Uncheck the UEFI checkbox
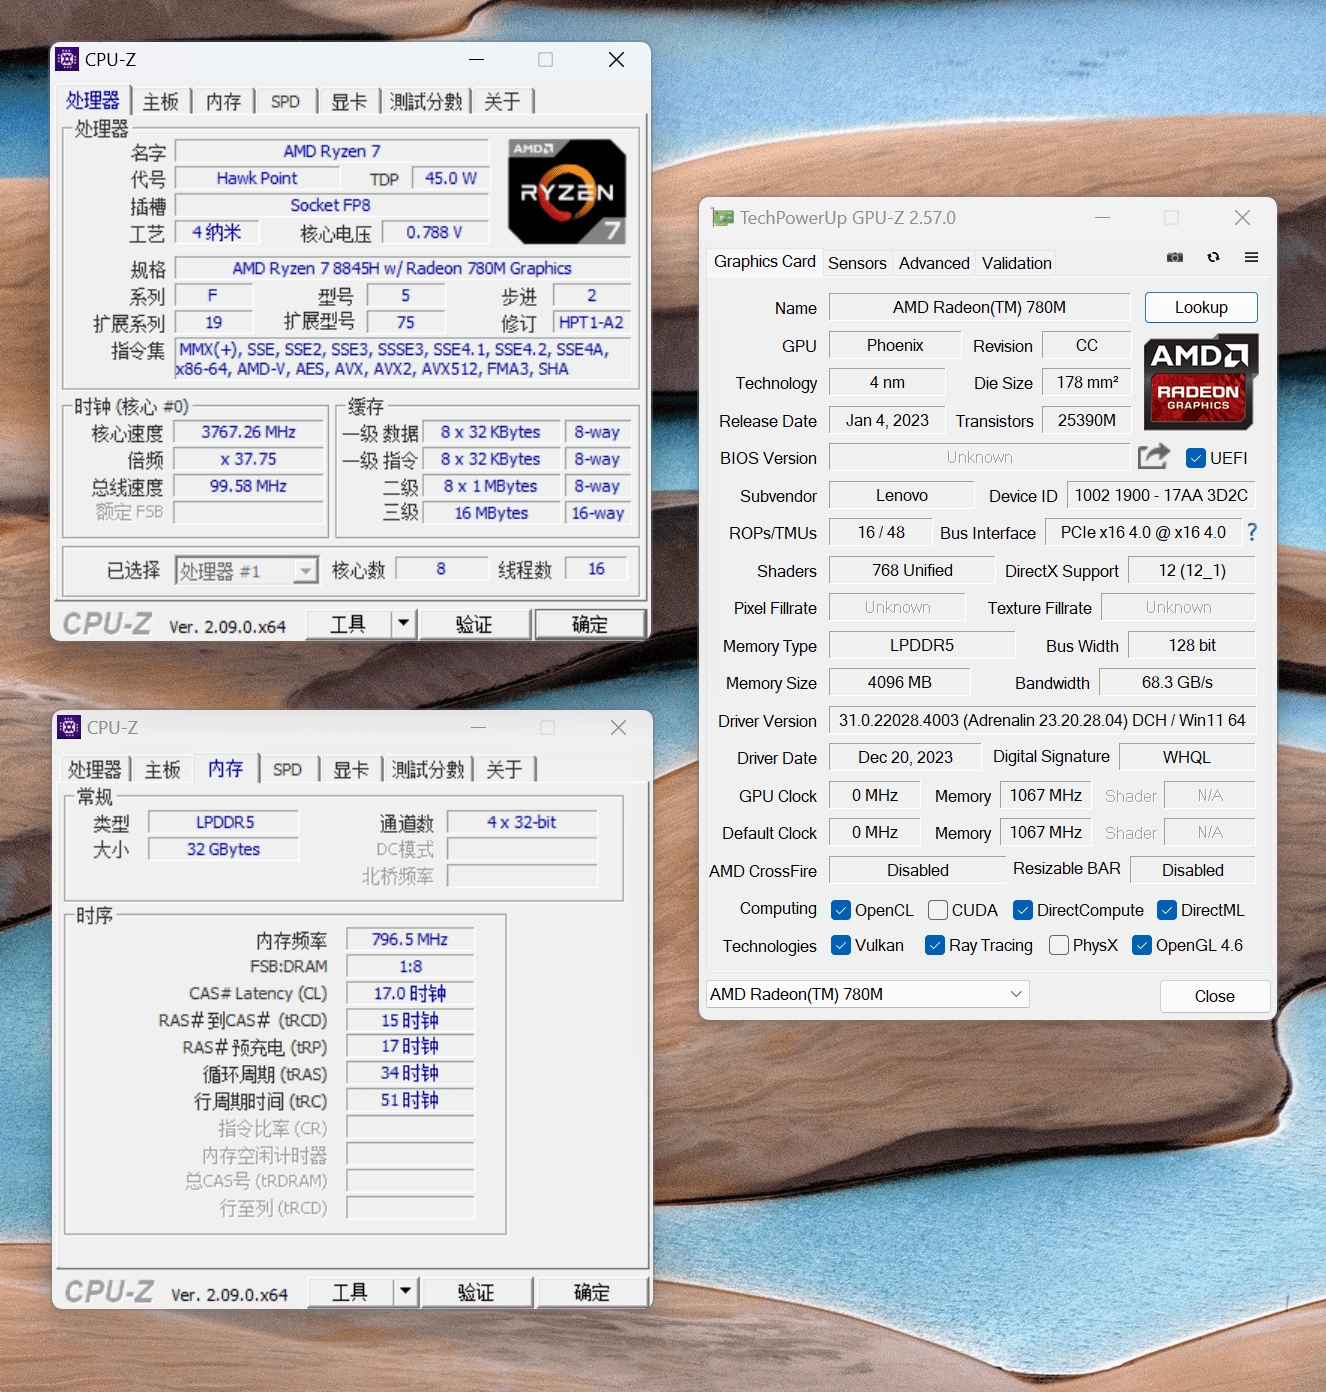 point(1196,457)
